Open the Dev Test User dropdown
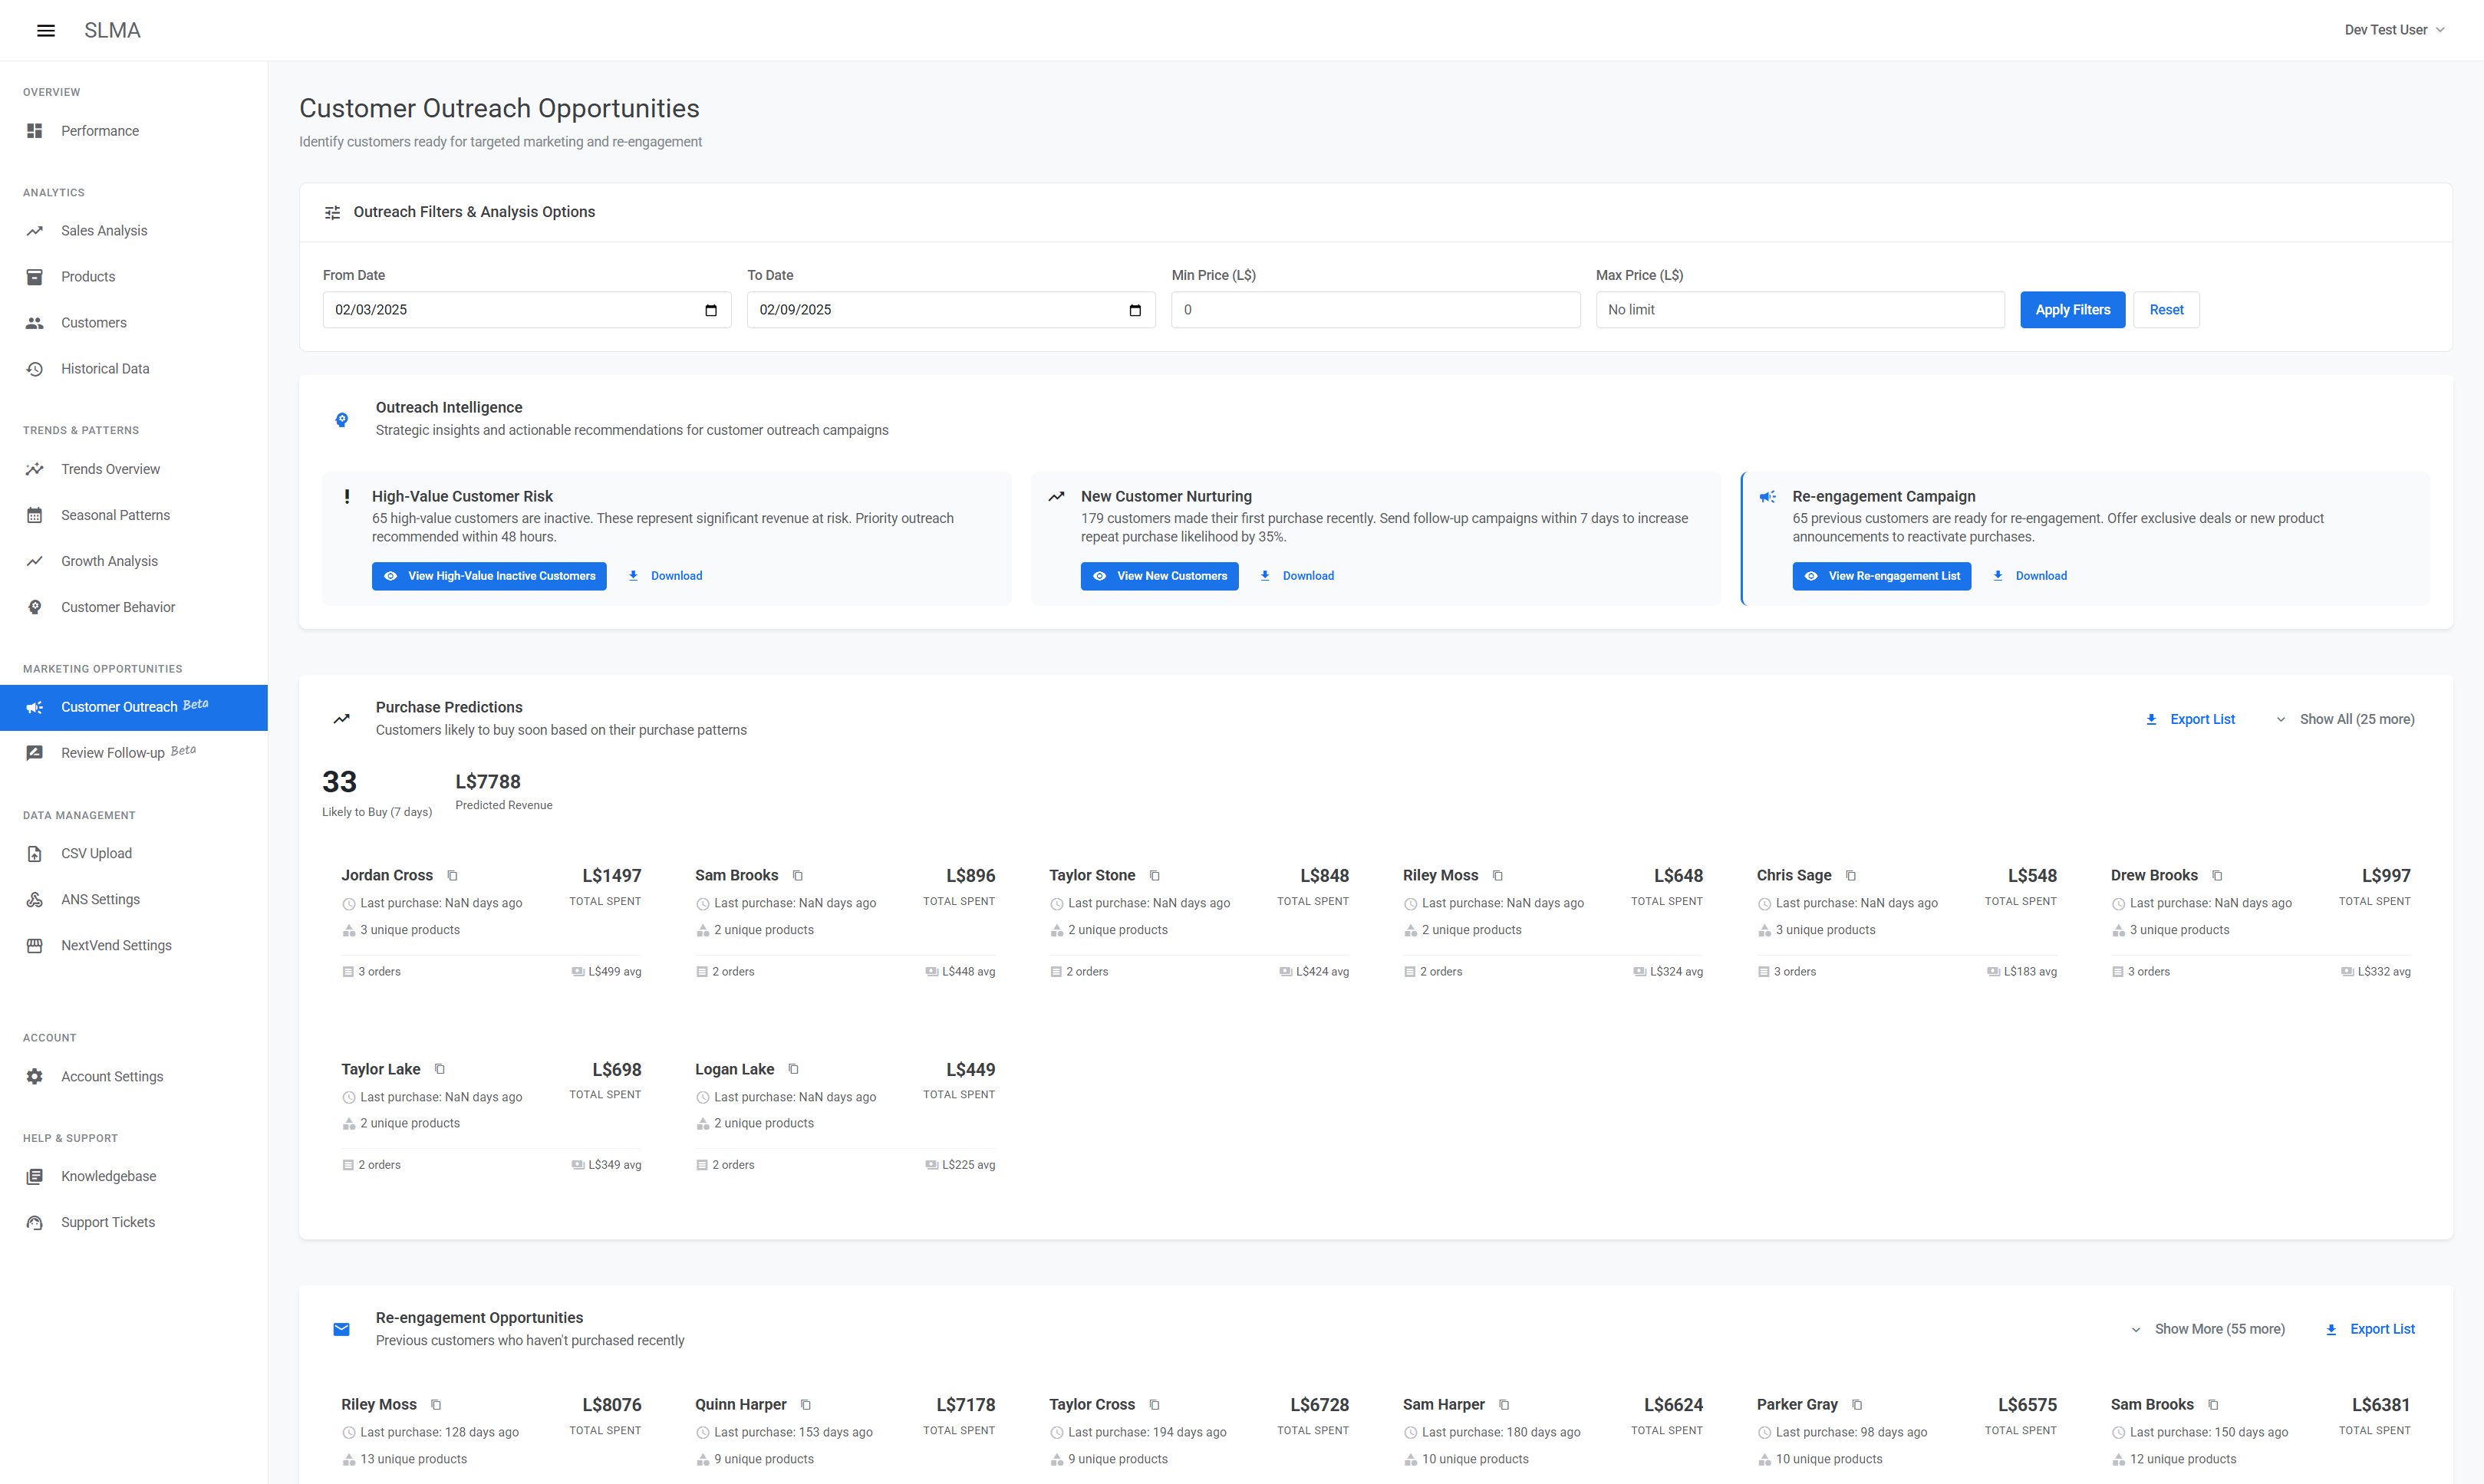The height and width of the screenshot is (1484, 2484). click(2394, 30)
